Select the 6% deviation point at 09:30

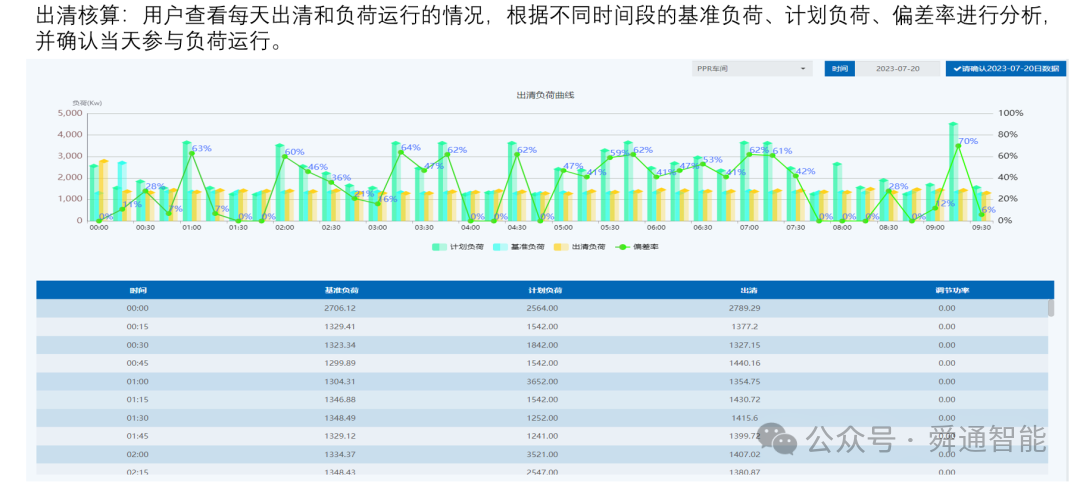982,214
